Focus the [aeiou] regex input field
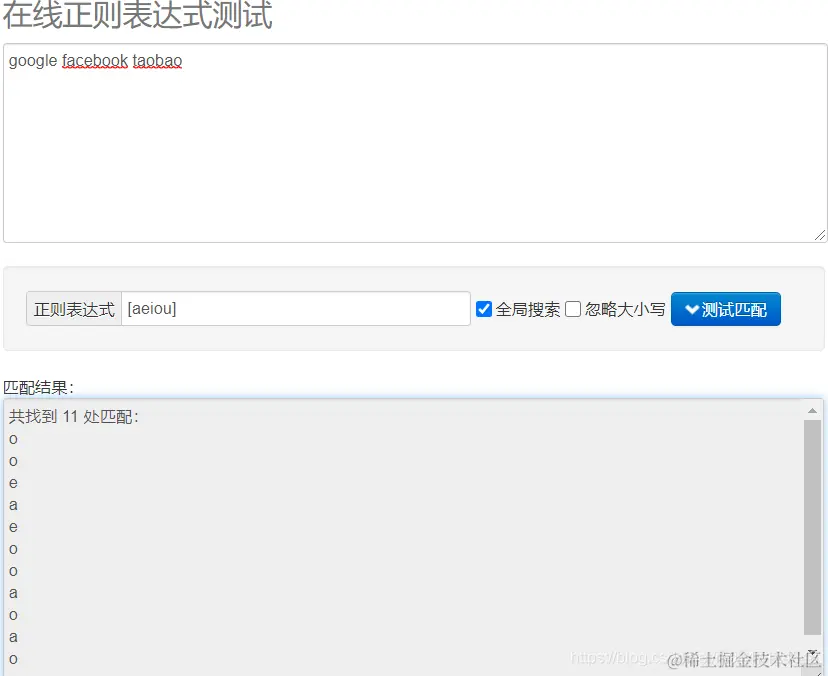The width and height of the screenshot is (828, 676). (x=296, y=308)
